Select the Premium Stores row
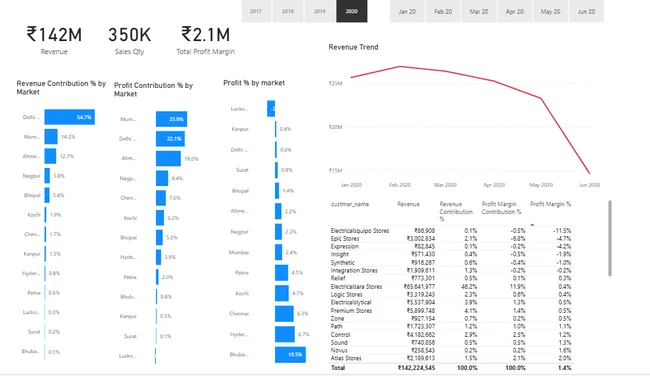Viewport: 650px width, 376px height. [451, 311]
